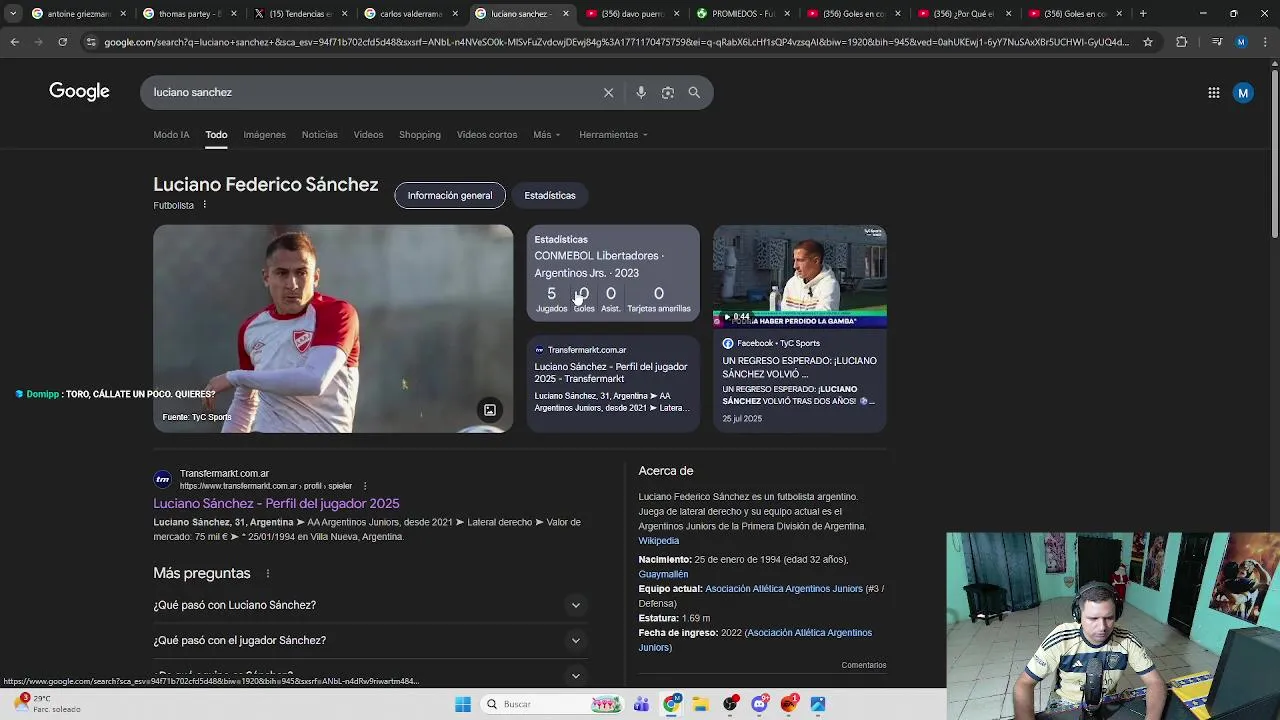The height and width of the screenshot is (720, 1280).
Task: Open the Herramientas dropdown
Action: click(613, 135)
